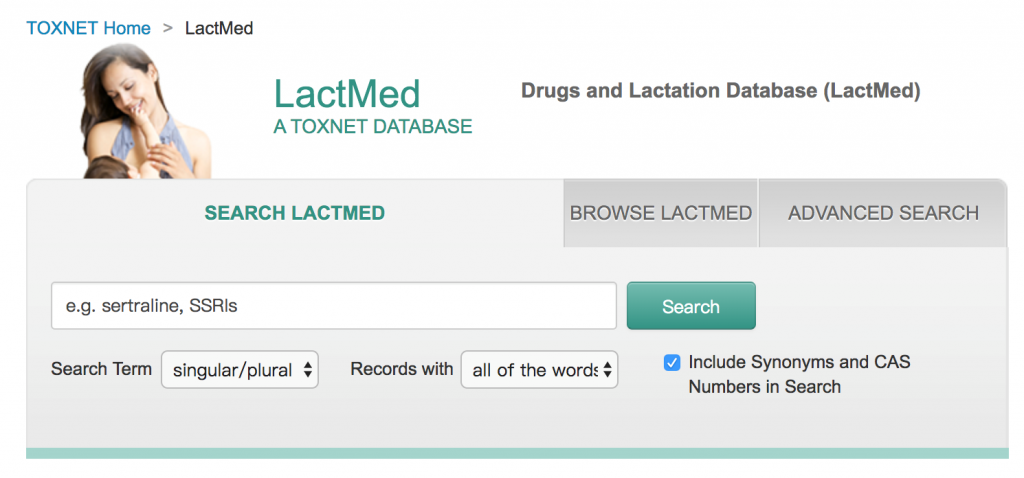1024x478 pixels.
Task: Click the Include Synonyms and CAS Numbers label
Action: pyautogui.click(x=799, y=374)
